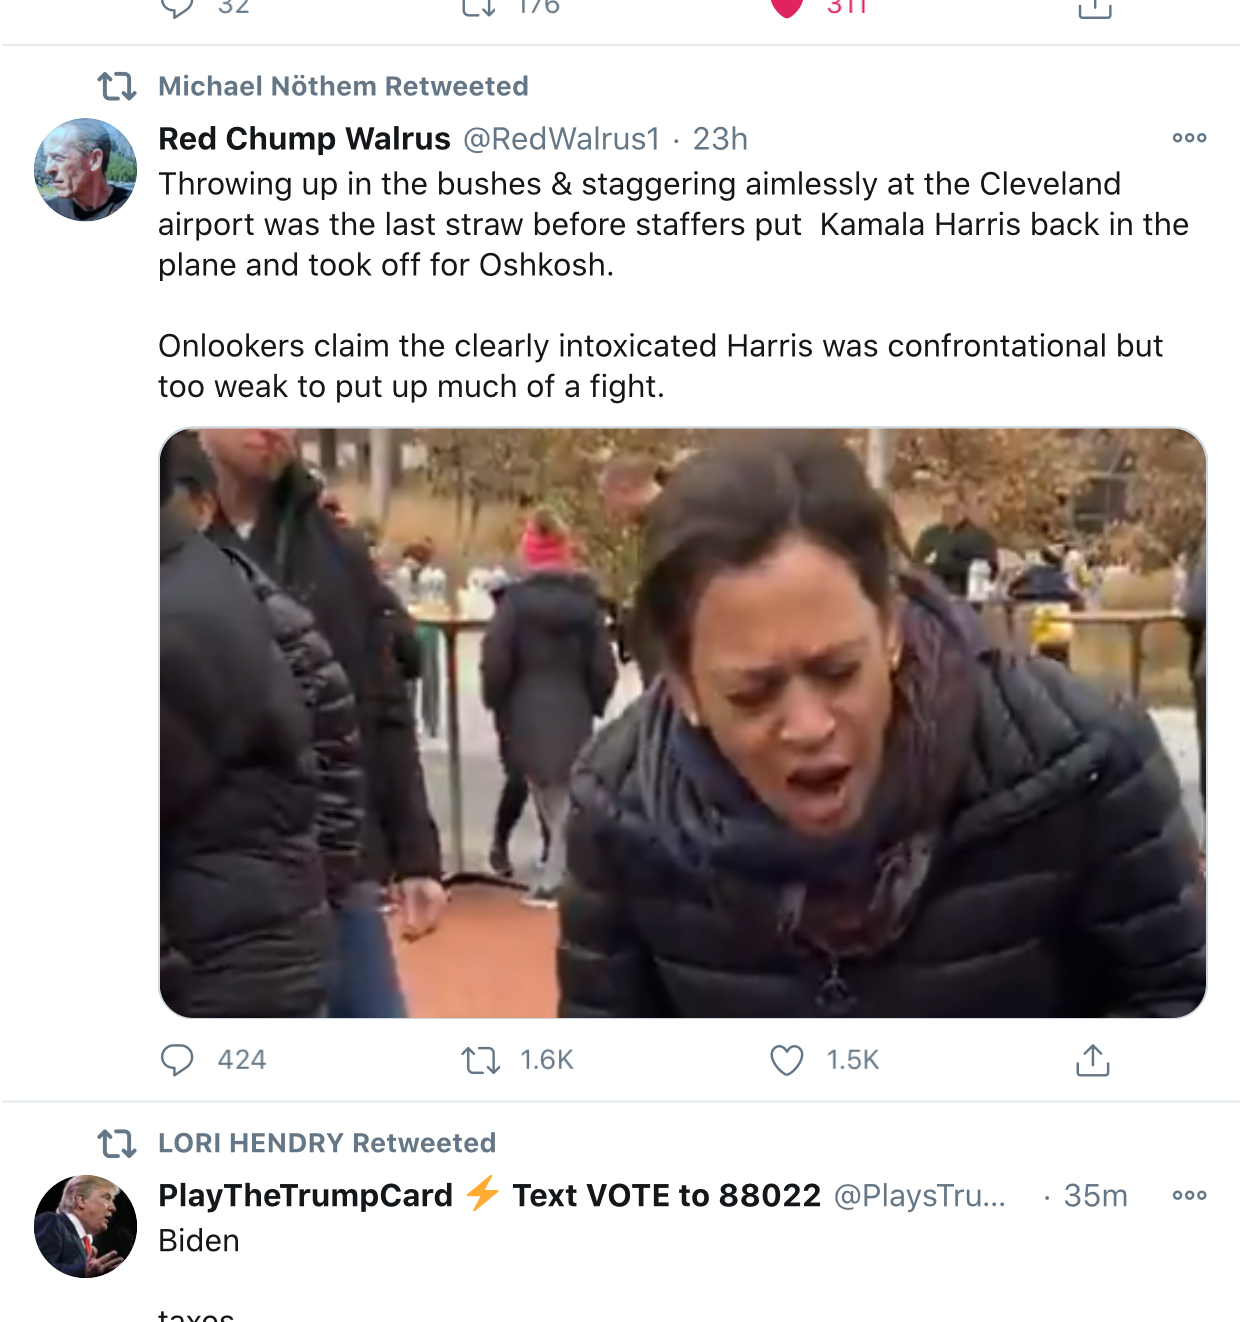This screenshot has height=1322, width=1242.
Task: Reply to Red Chump Walrus tweet
Action: tap(178, 1060)
